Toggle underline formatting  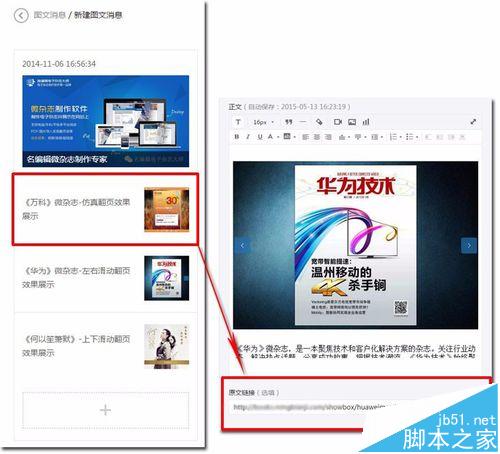click(x=260, y=137)
